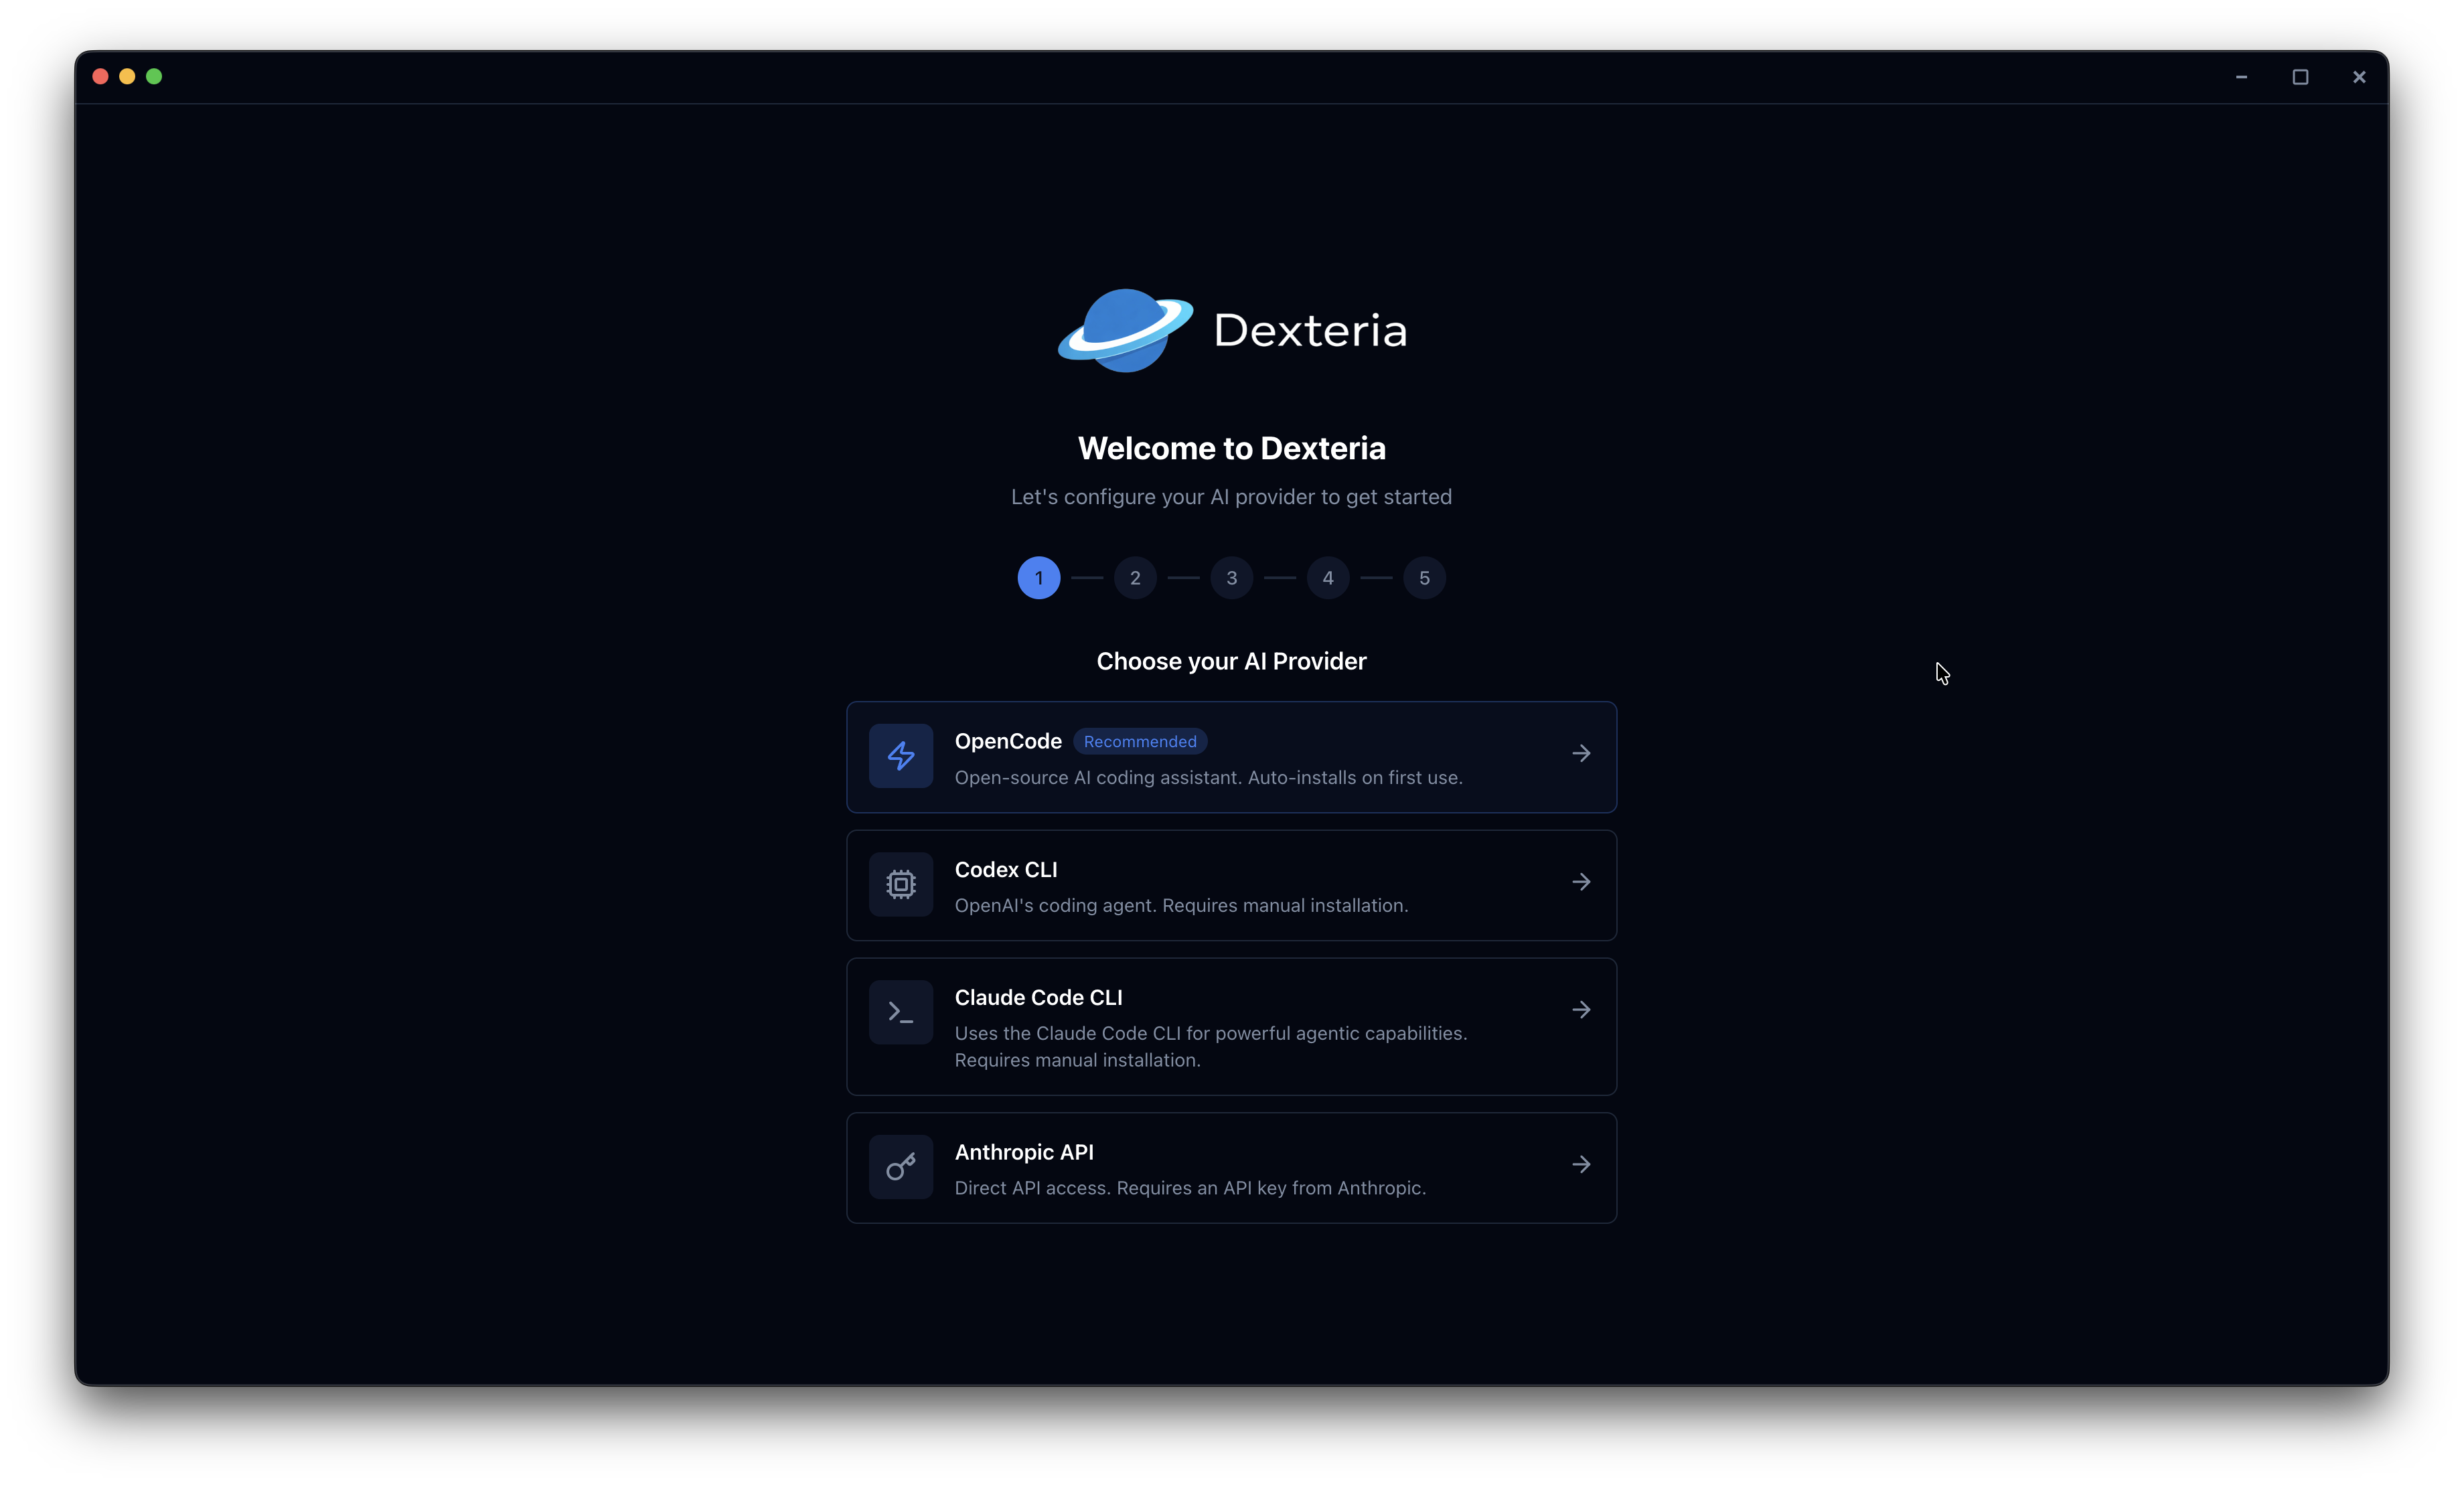
Task: Click the green maximize traffic light button
Action: tap(155, 76)
